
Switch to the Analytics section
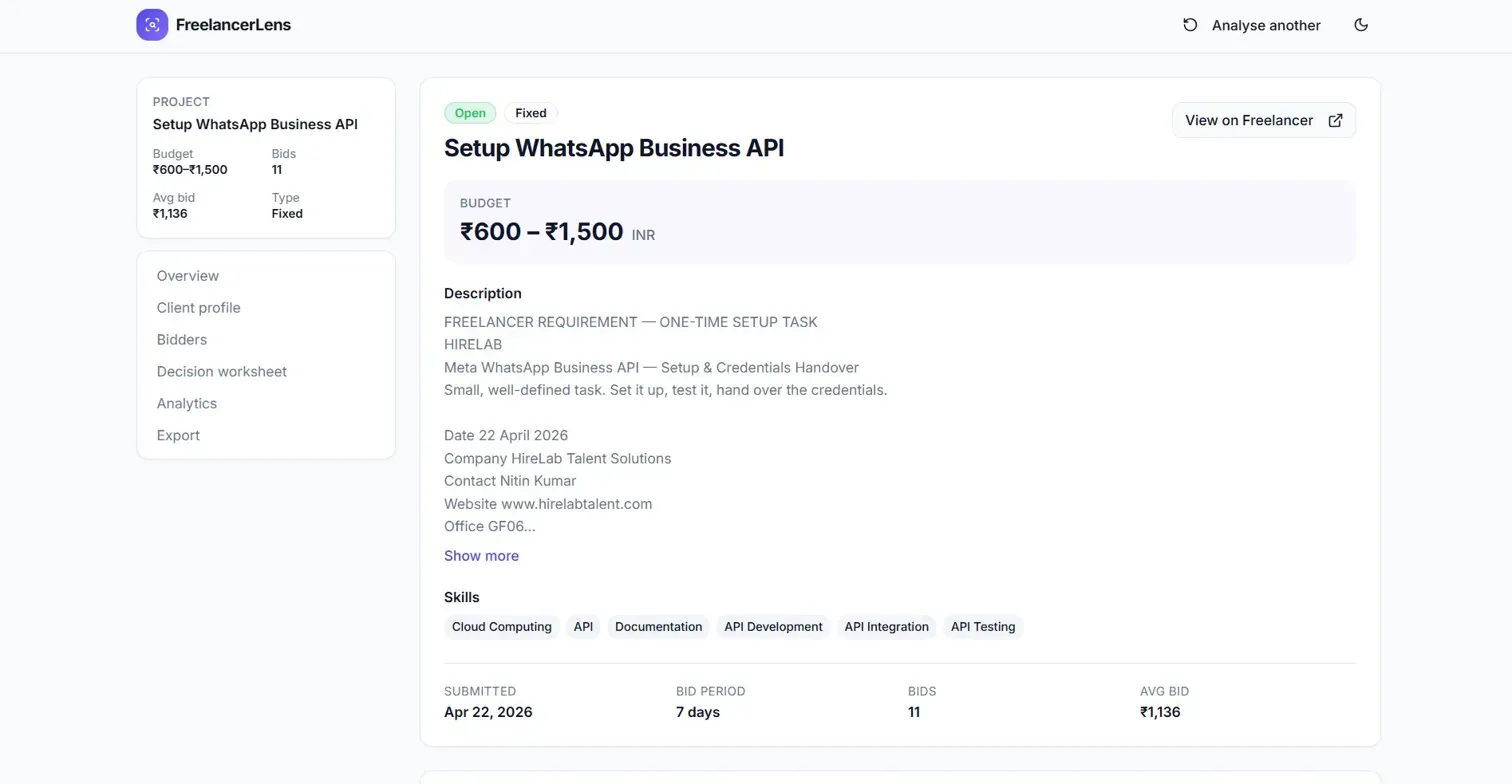(187, 404)
